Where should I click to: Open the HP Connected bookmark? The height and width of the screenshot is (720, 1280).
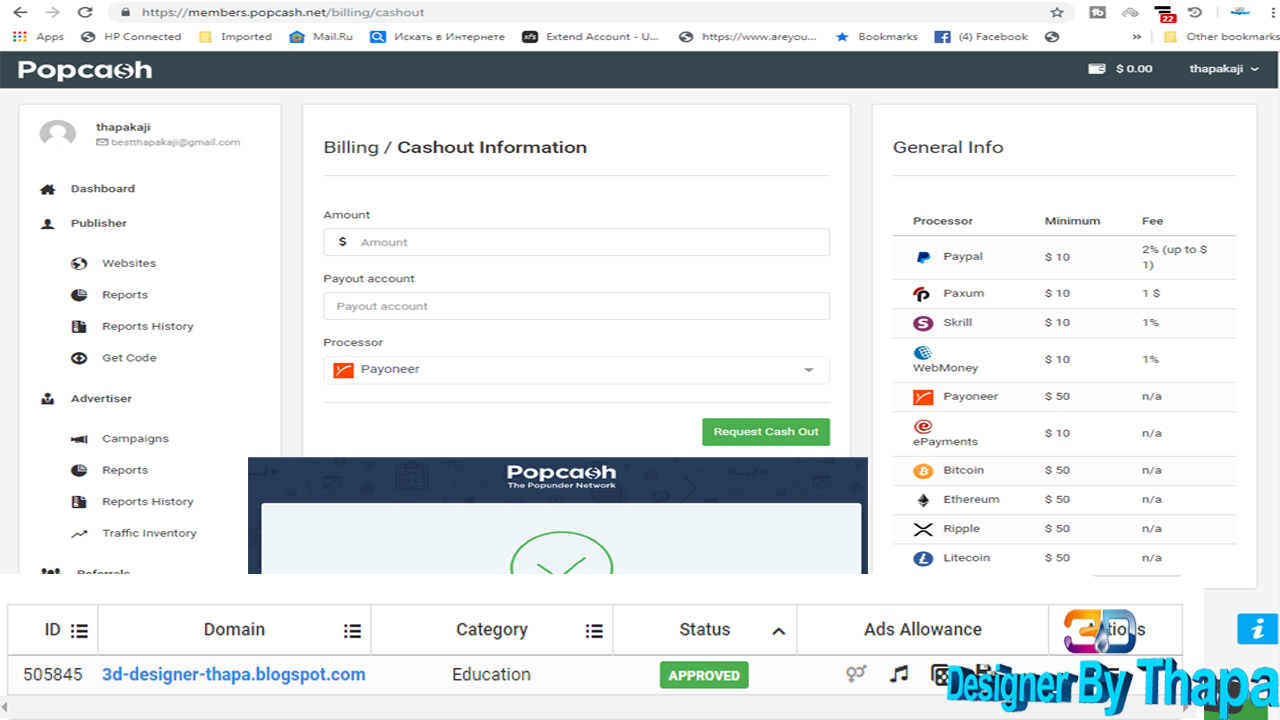click(131, 37)
